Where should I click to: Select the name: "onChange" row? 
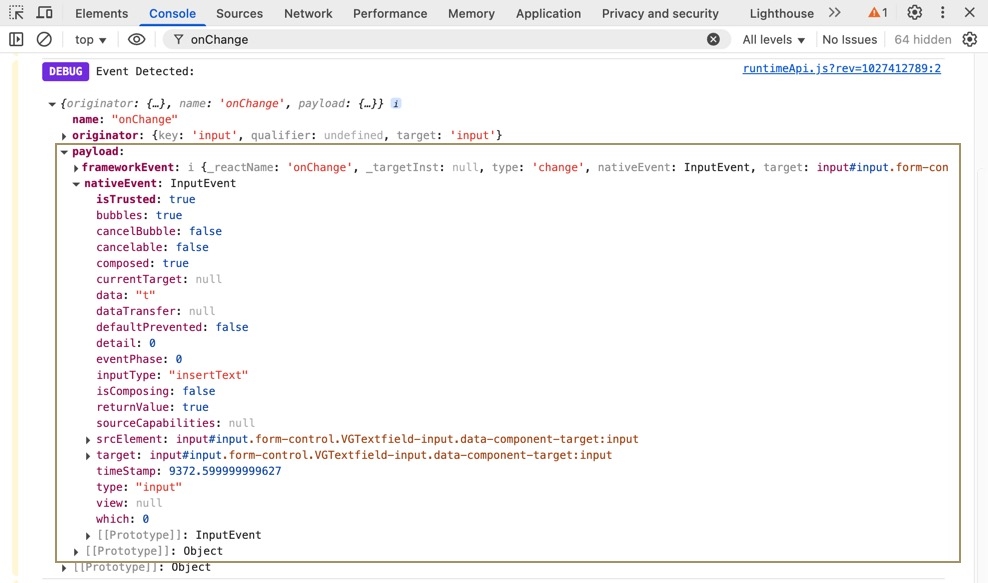coord(125,119)
